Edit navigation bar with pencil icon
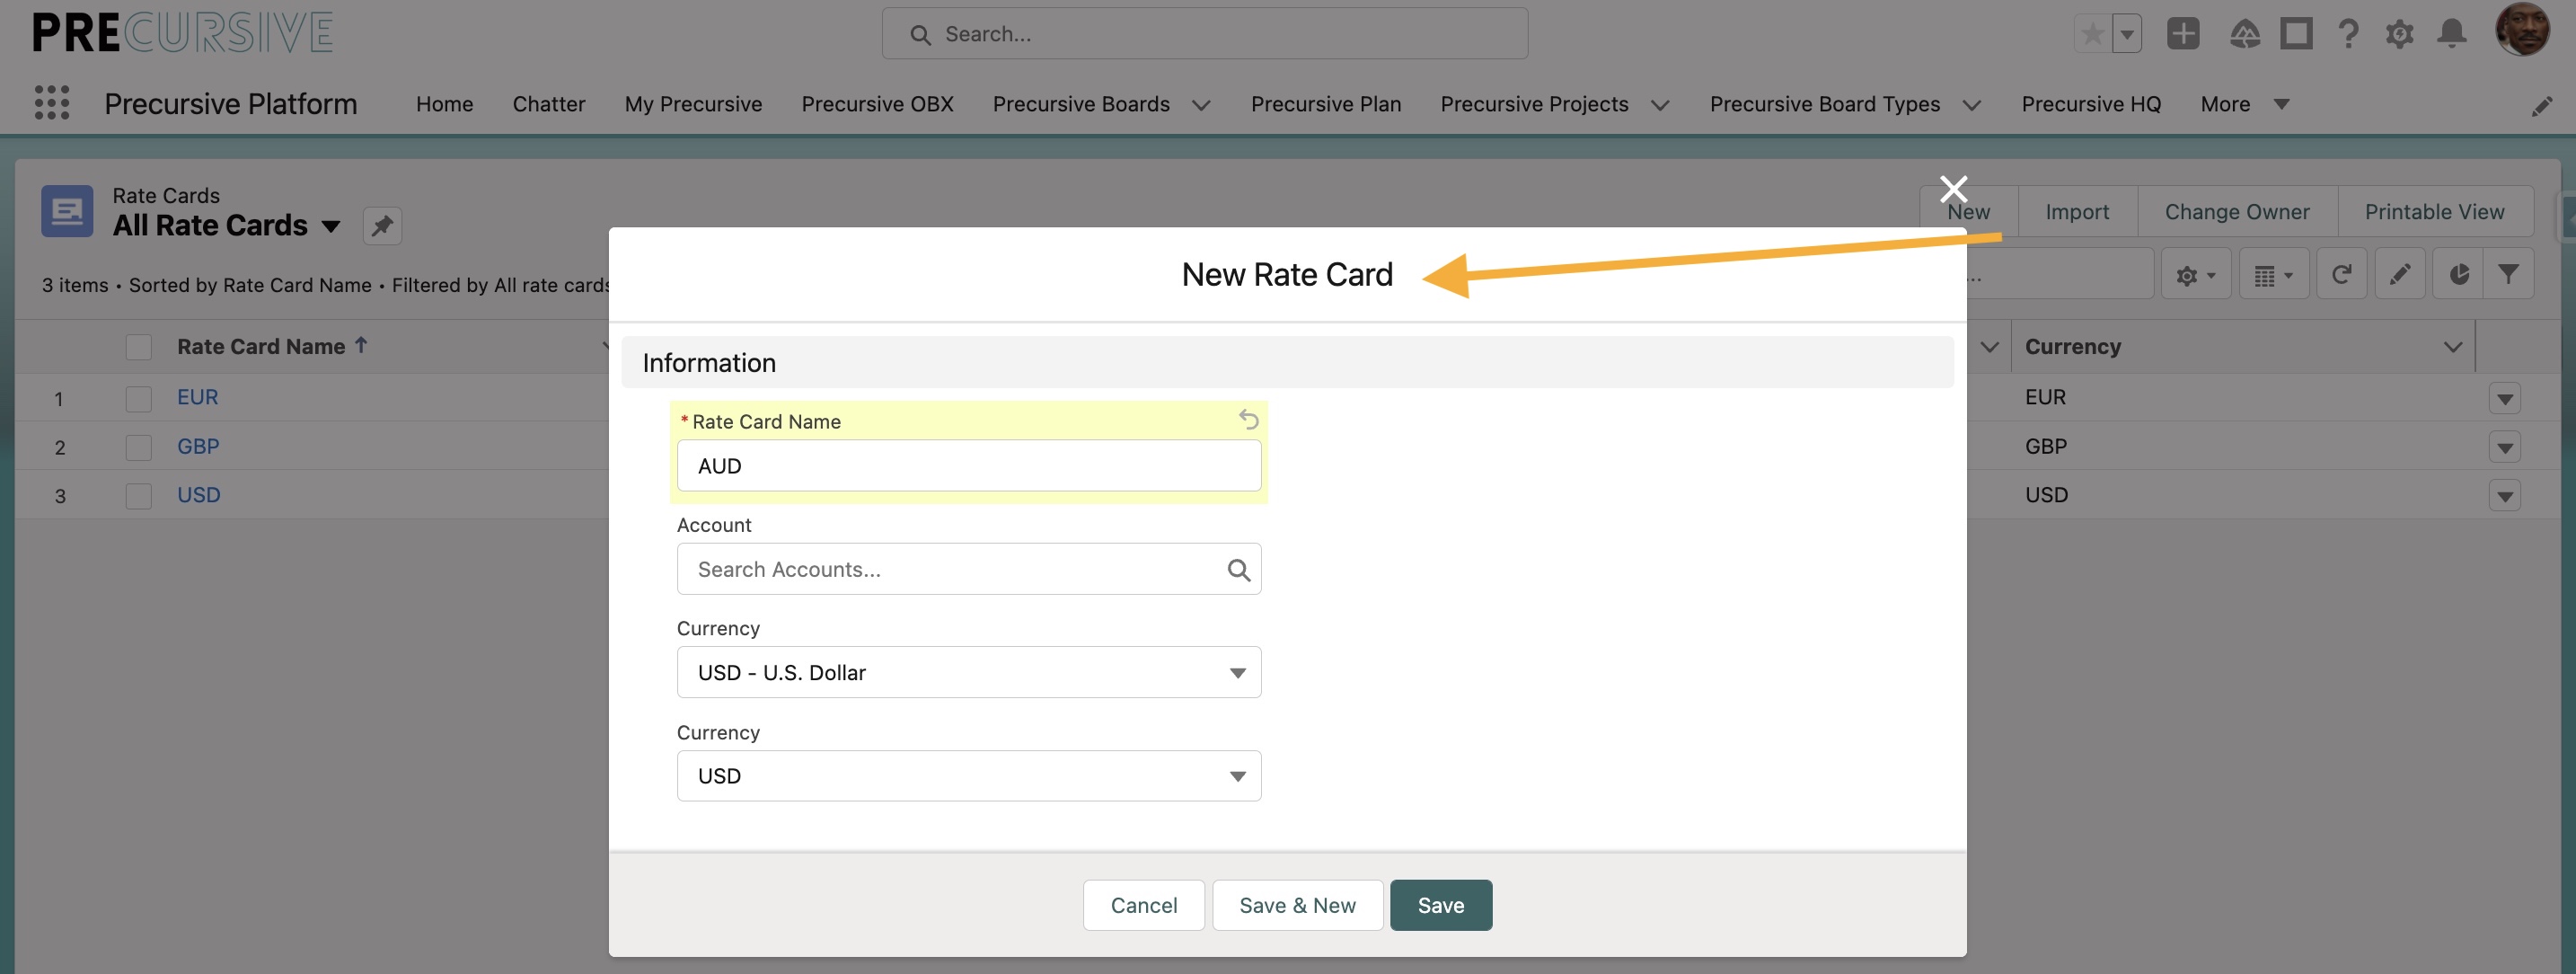This screenshot has width=2576, height=974. point(2541,106)
